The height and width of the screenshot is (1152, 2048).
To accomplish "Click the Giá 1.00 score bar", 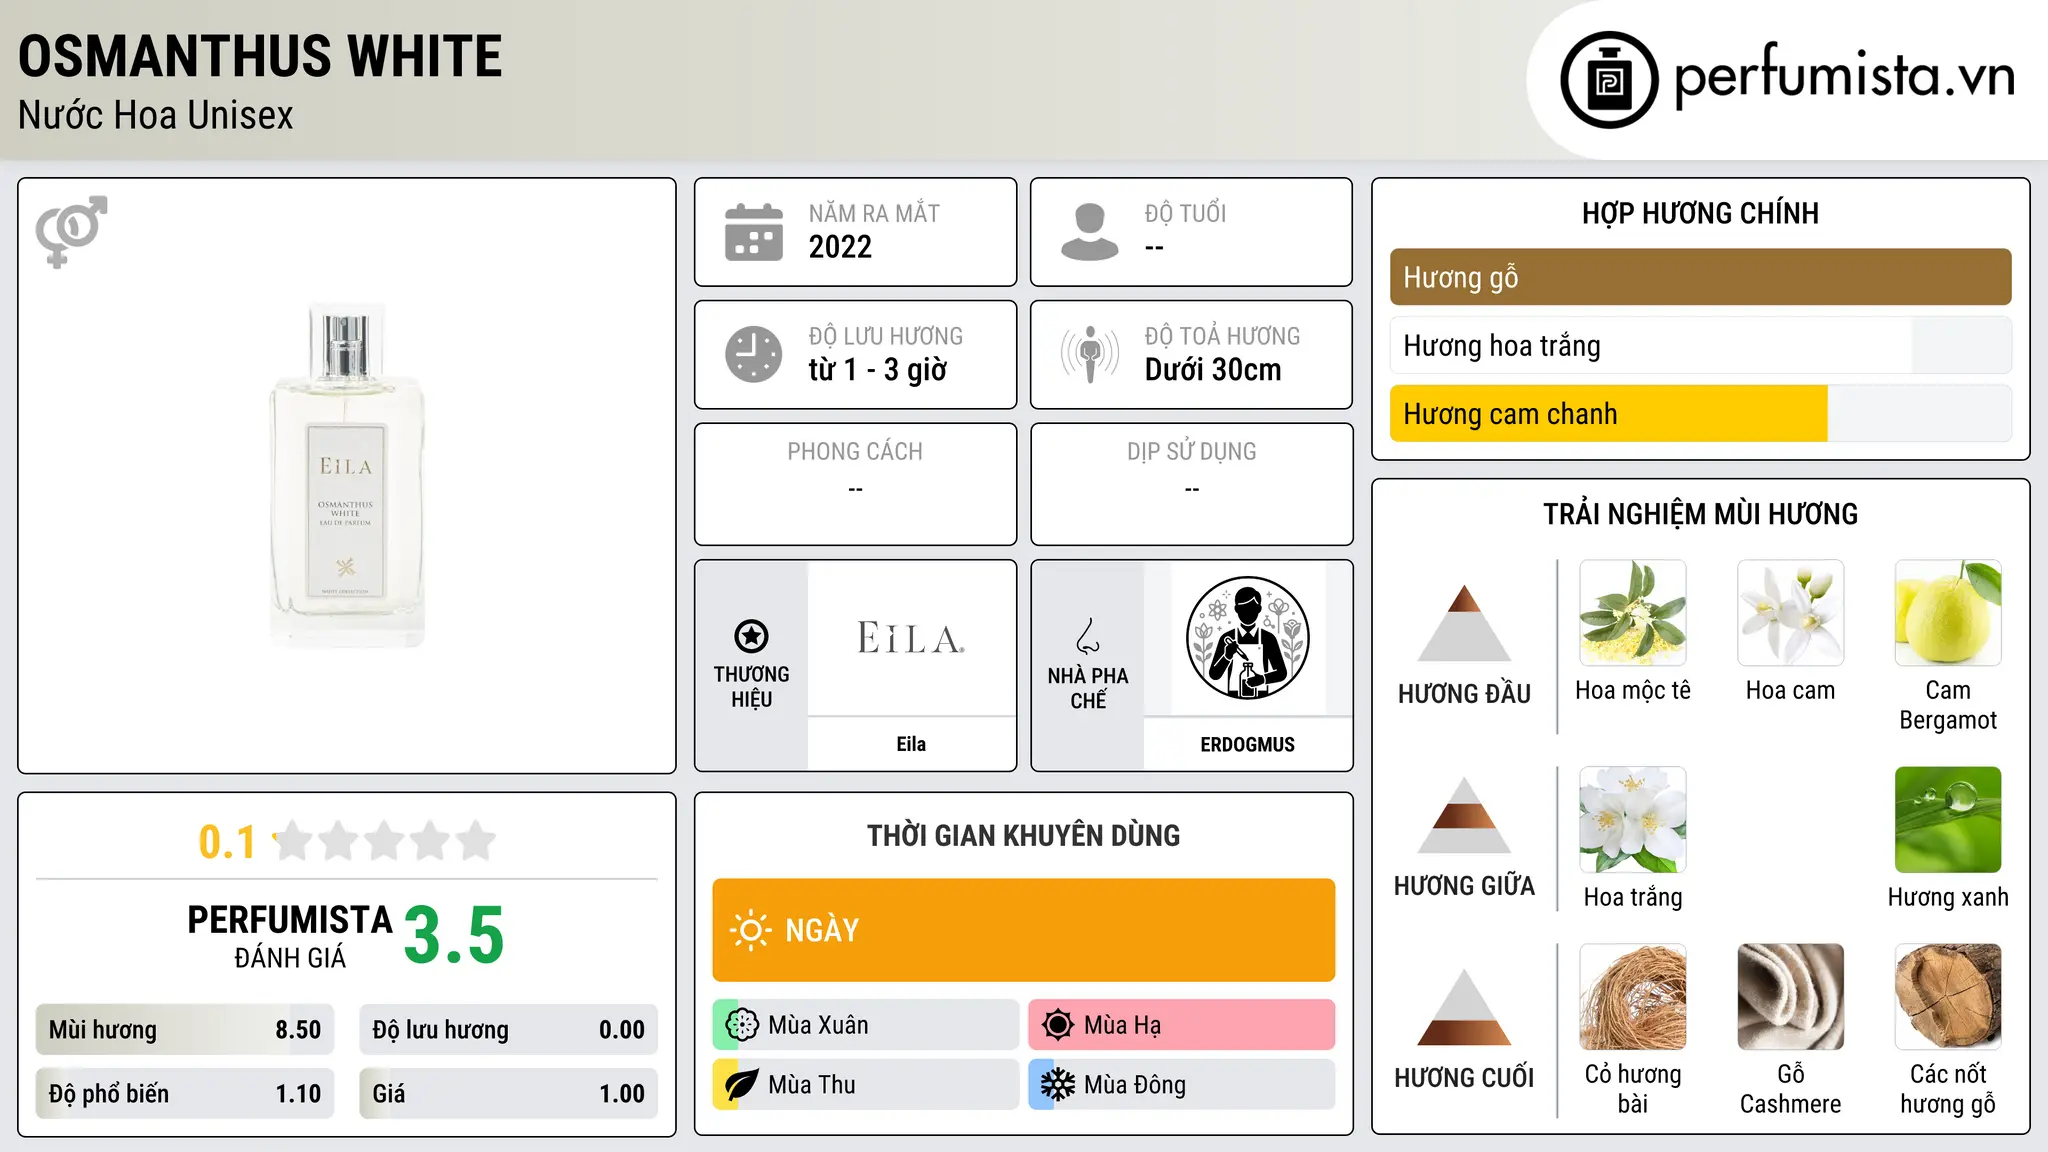I will point(509,1094).
